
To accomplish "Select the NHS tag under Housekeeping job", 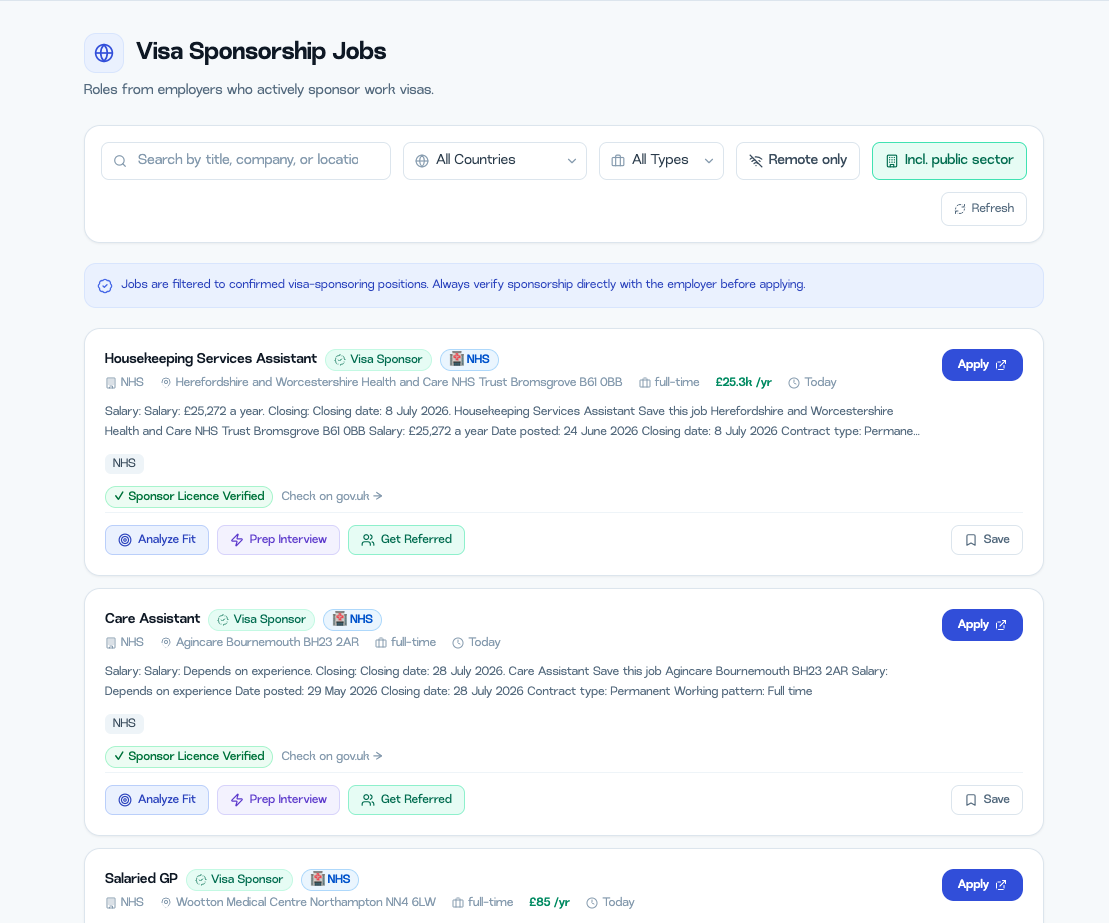I will pyautogui.click(x=124, y=463).
